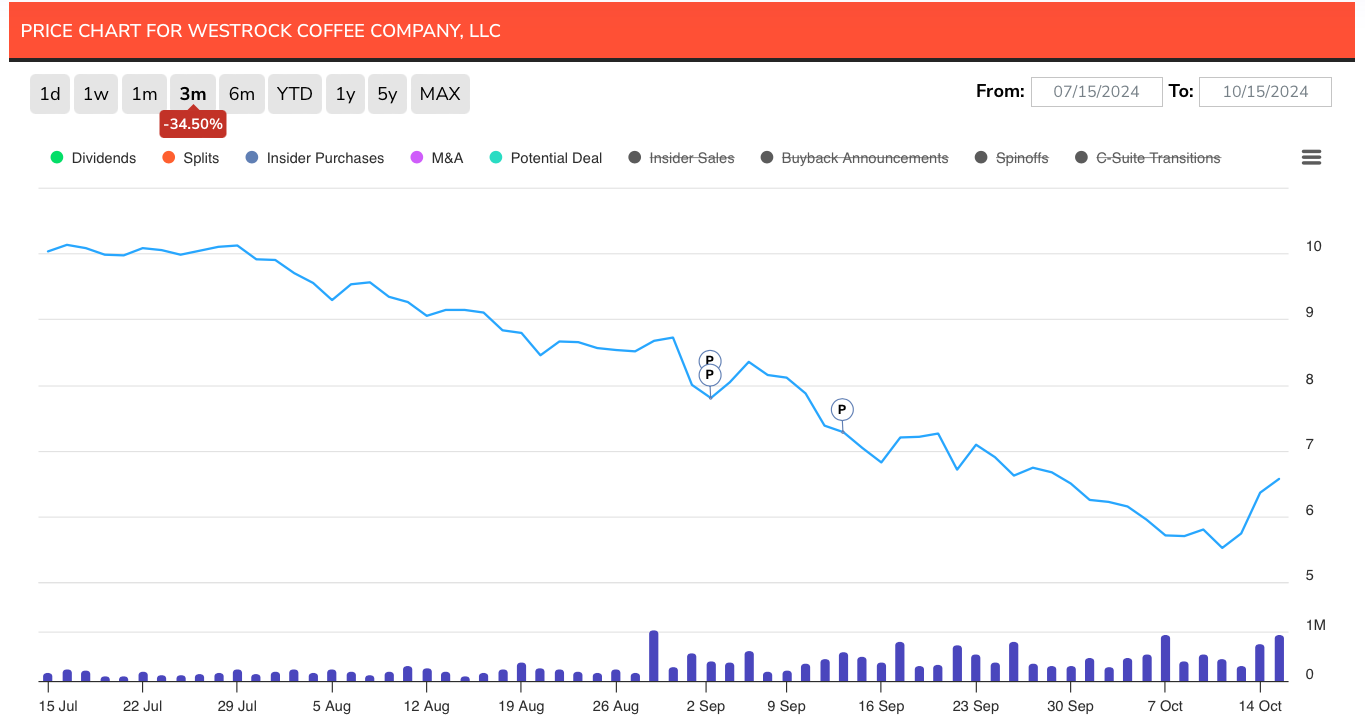Click the -34.50% change badge
Viewport: 1365px width, 724px height.
coord(193,124)
